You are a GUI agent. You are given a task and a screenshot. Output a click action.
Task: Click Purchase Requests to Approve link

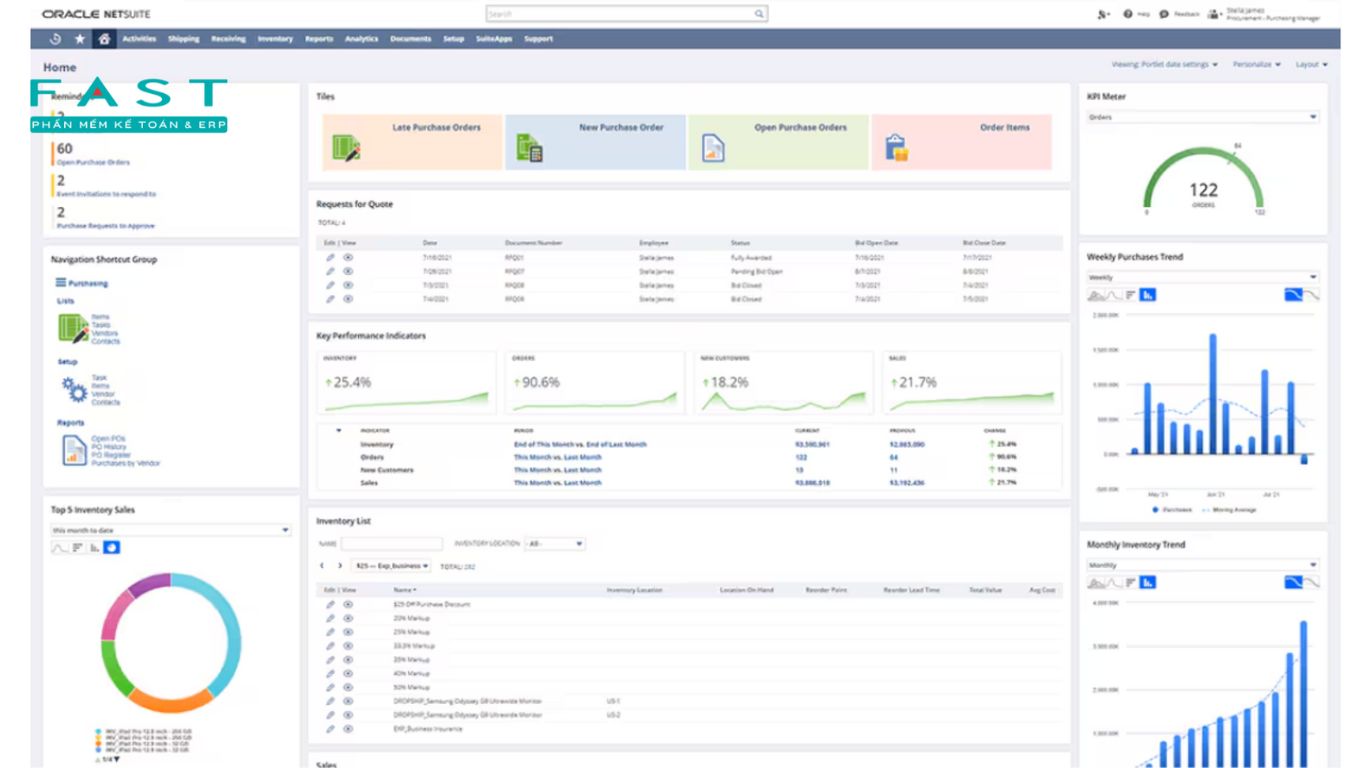pos(106,226)
